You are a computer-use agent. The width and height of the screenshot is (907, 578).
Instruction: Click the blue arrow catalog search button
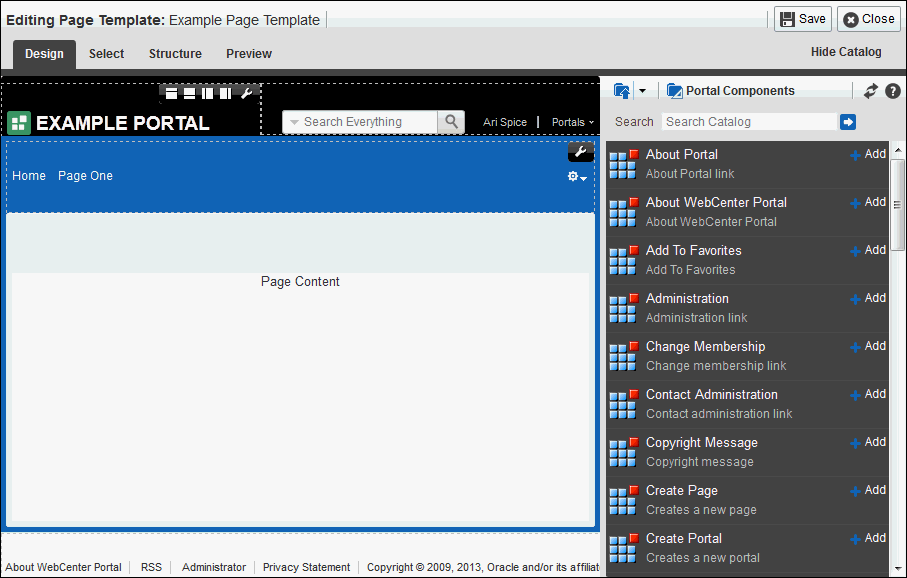847,122
